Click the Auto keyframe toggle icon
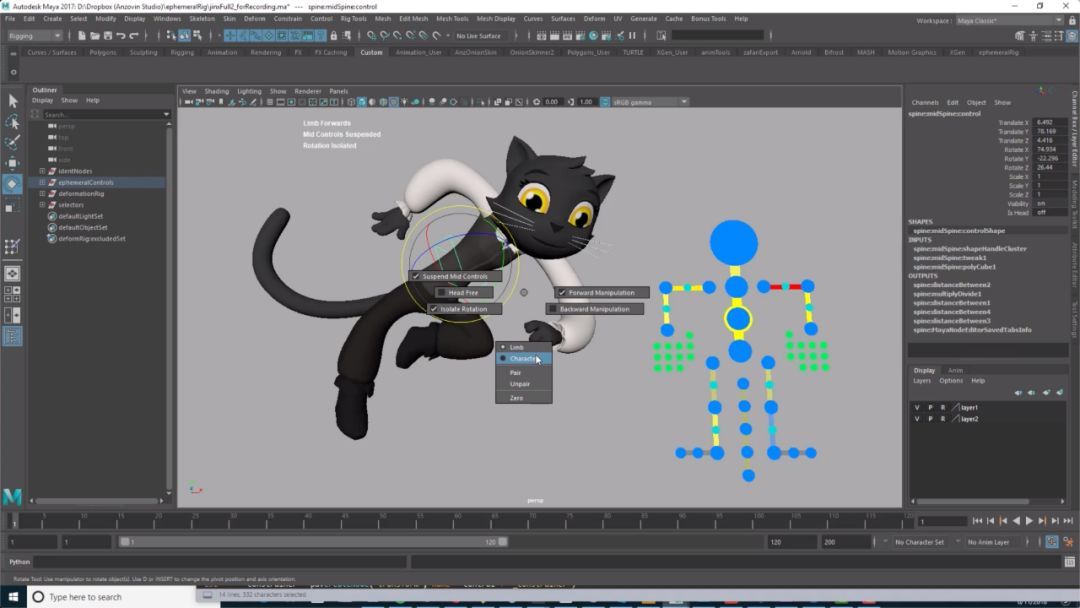 [x=1052, y=542]
